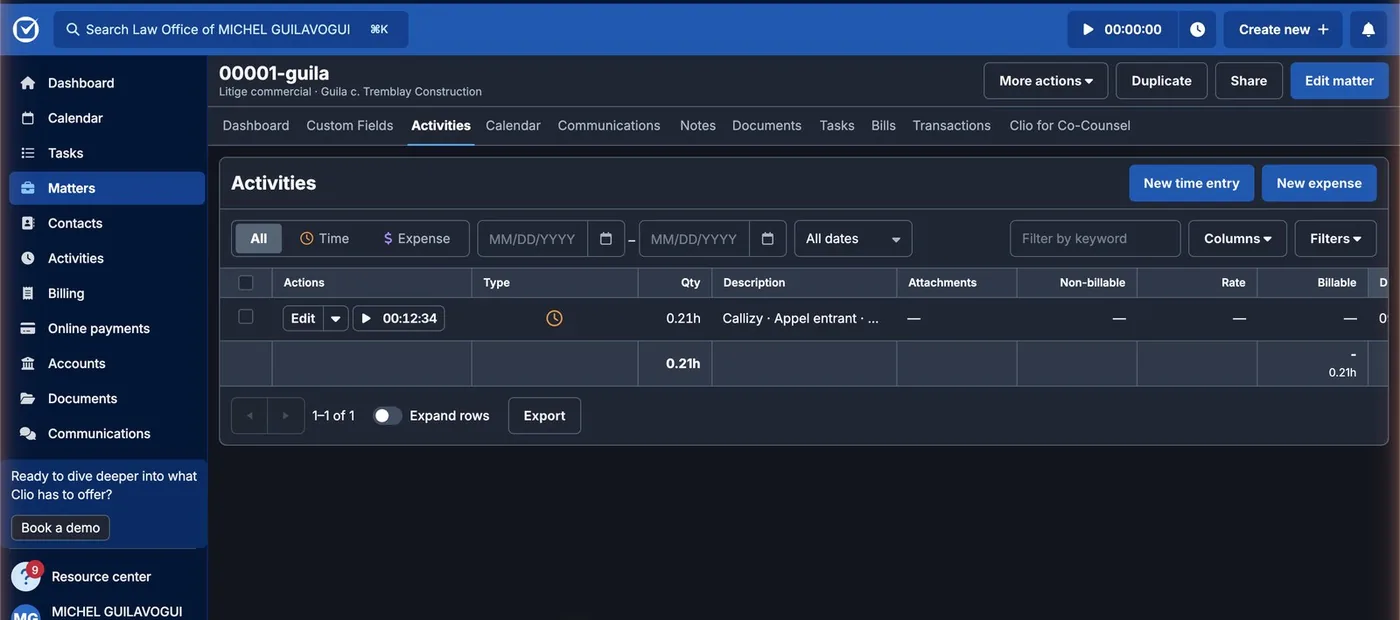Focus the Filter by keyword field
Viewport: 1400px width, 620px height.
(1095, 239)
